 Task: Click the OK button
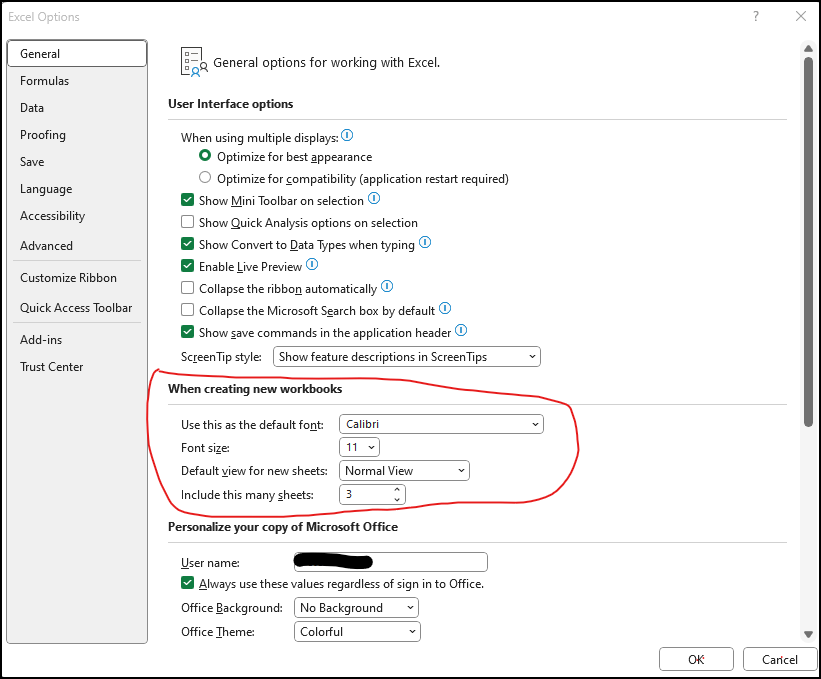coord(696,659)
